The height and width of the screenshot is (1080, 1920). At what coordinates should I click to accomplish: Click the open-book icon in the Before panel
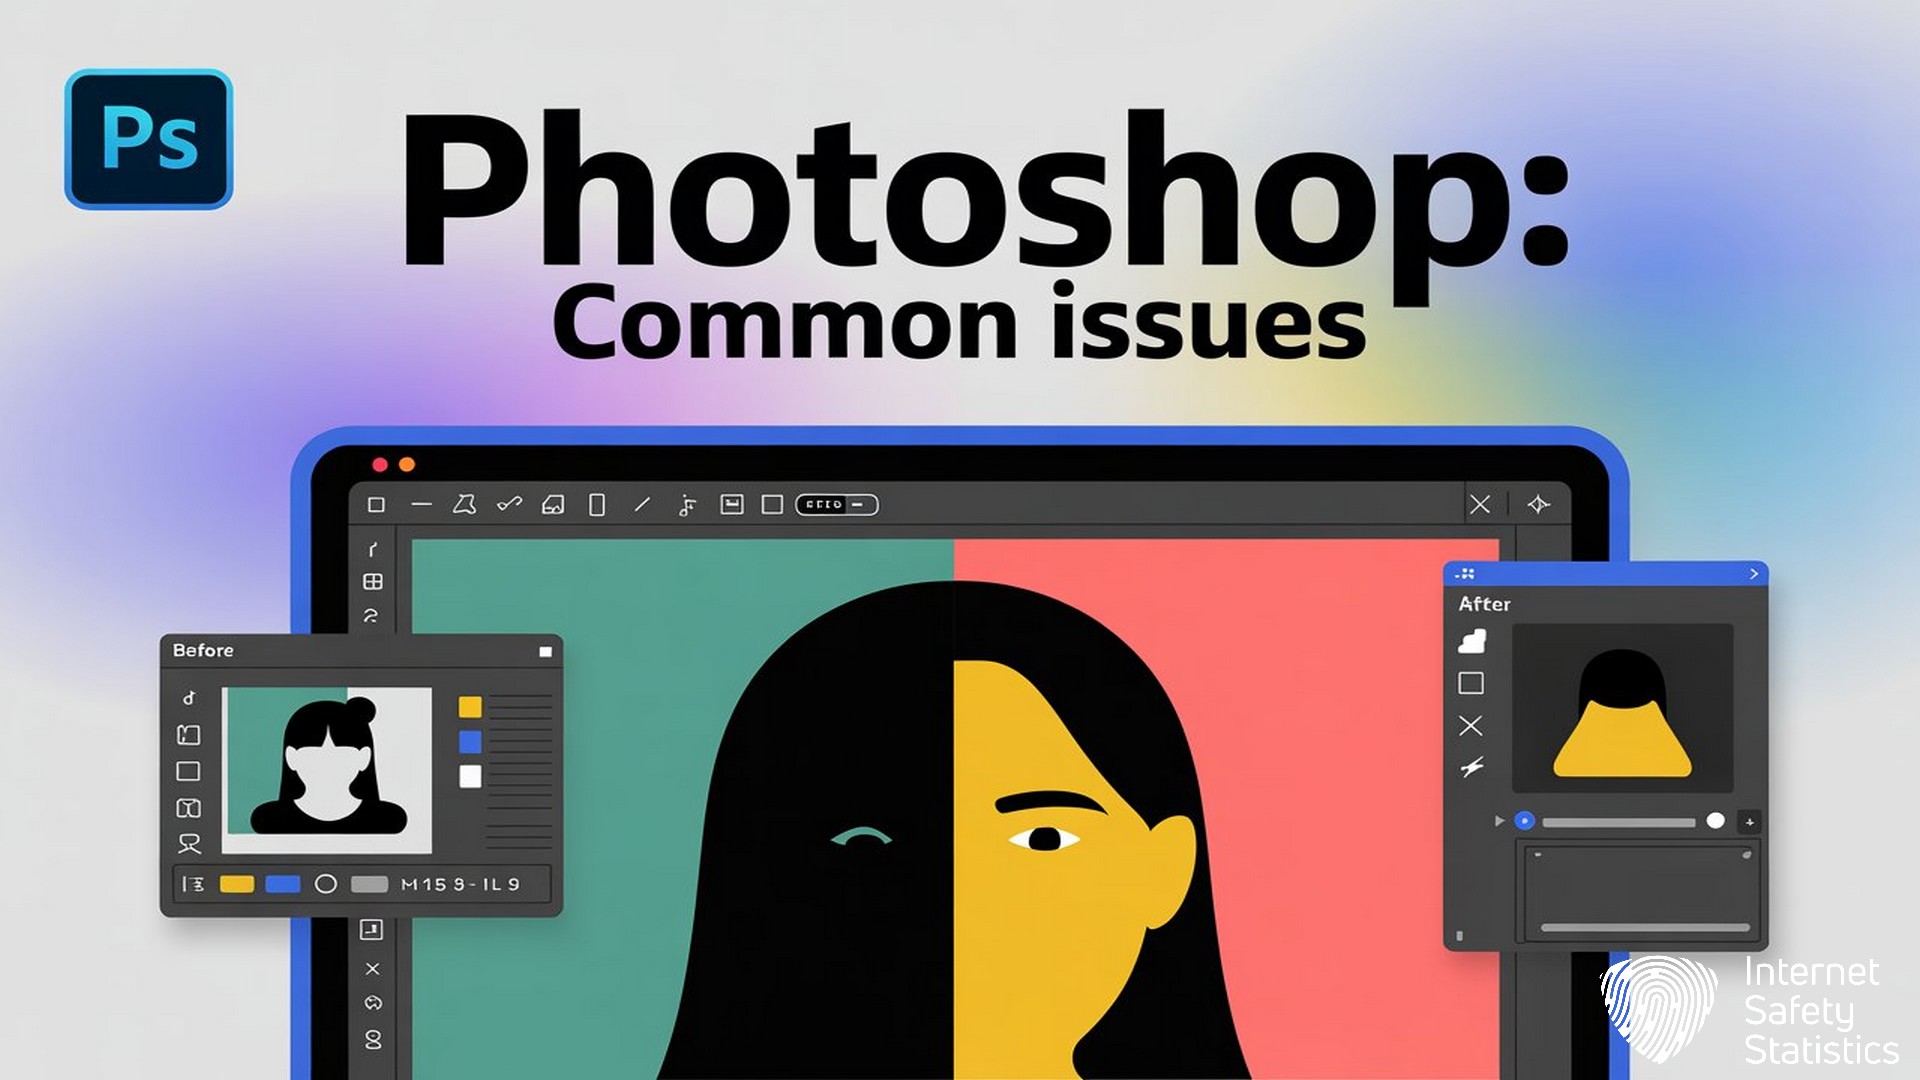pyautogui.click(x=188, y=808)
